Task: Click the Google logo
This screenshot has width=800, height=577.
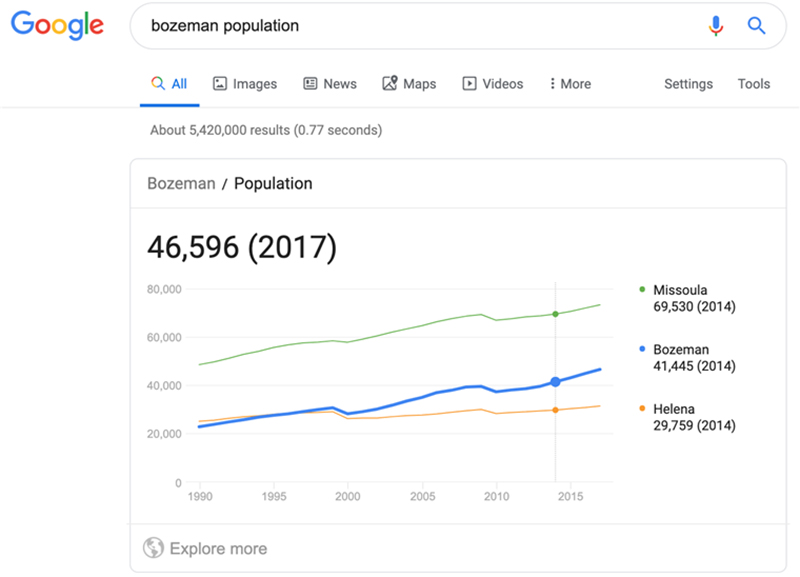Action: [57, 26]
